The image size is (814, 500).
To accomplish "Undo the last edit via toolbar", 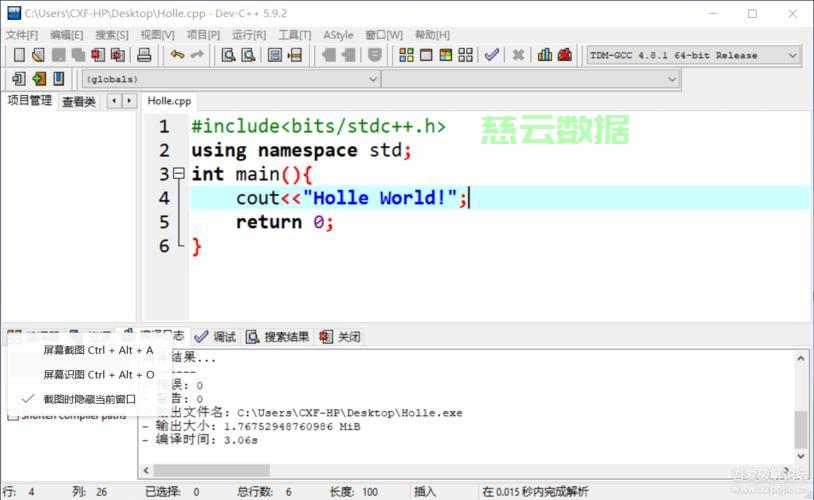I will tap(178, 55).
